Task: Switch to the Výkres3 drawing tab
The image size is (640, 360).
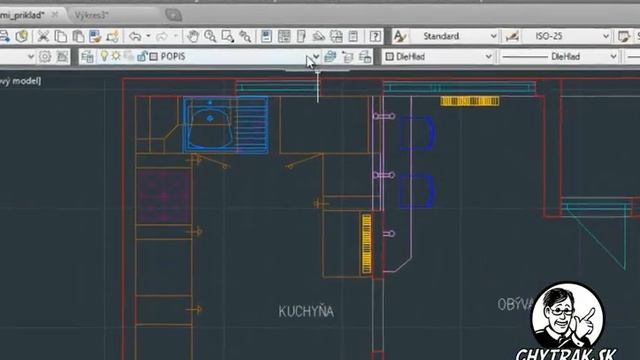Action: pyautogui.click(x=91, y=16)
